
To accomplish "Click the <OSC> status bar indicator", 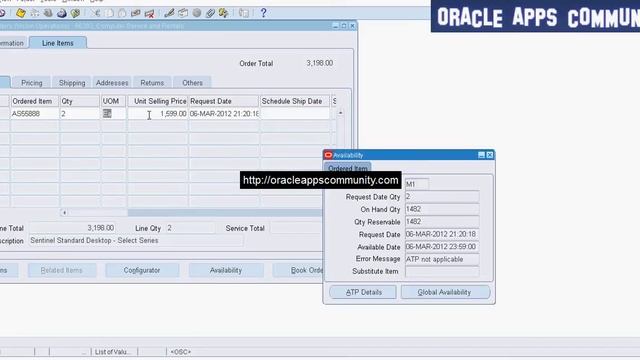I will click(x=181, y=351).
